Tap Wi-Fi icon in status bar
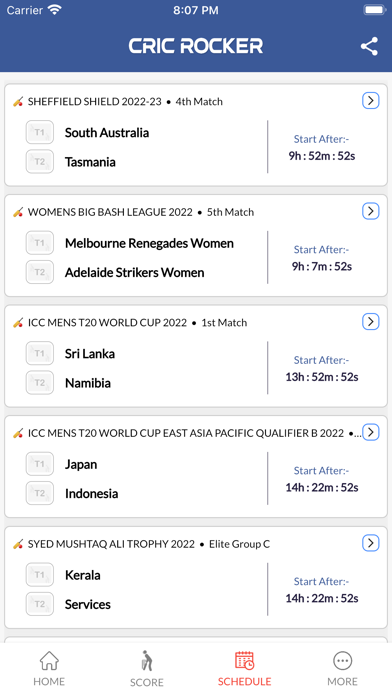The width and height of the screenshot is (392, 696). click(55, 10)
